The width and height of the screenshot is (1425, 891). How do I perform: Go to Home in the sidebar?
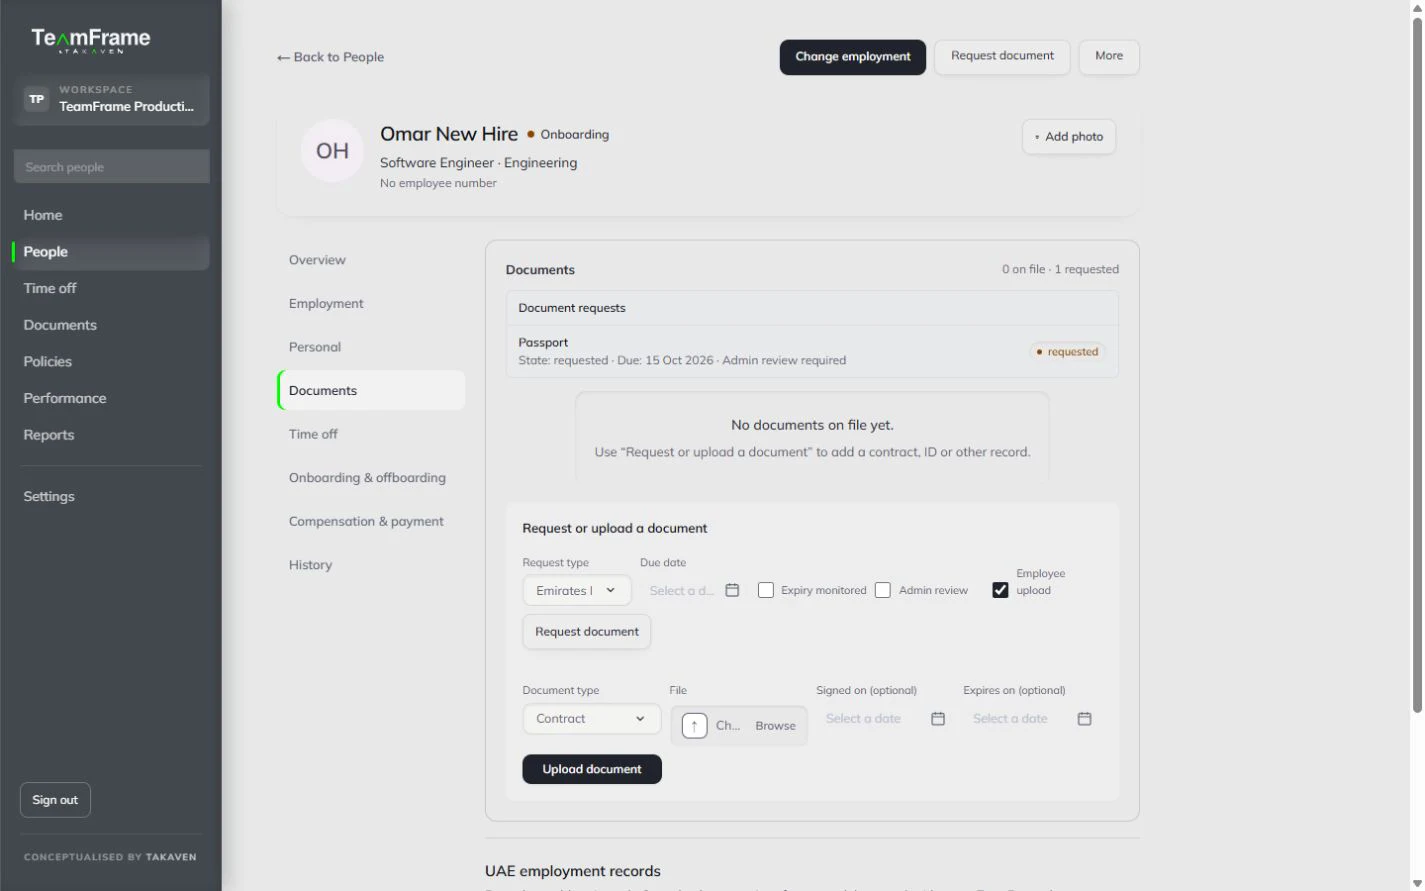point(111,215)
